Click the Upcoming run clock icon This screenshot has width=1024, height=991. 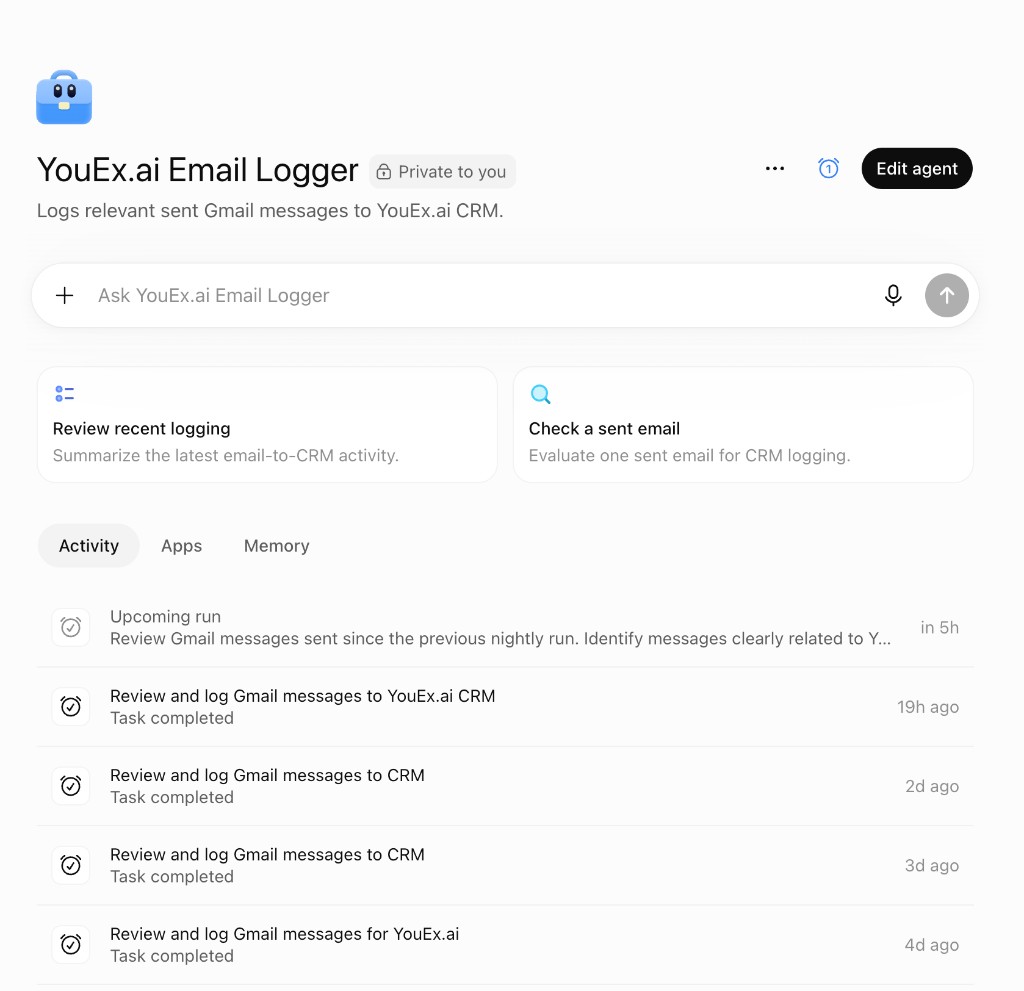coord(71,627)
